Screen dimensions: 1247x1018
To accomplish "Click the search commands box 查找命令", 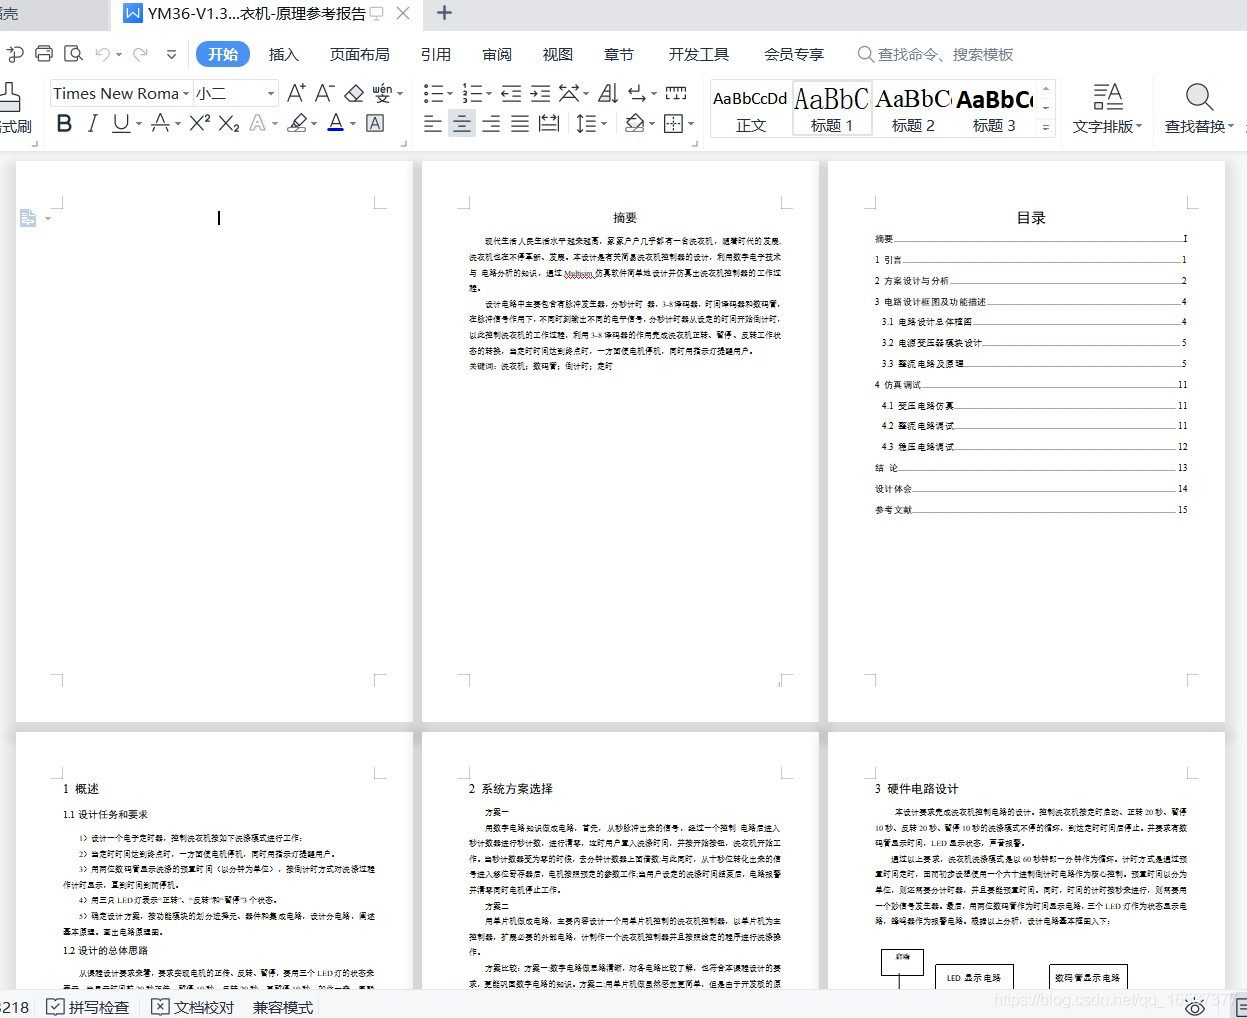I will [x=936, y=54].
